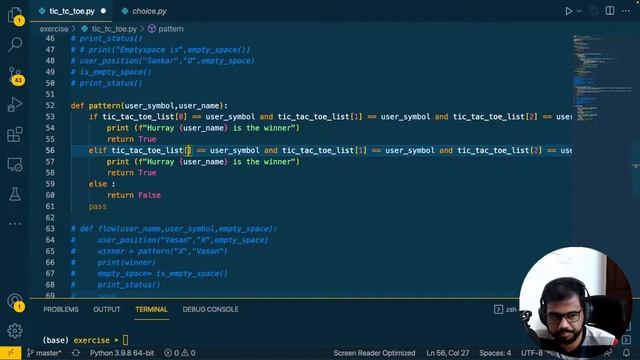The width and height of the screenshot is (640, 360).
Task: Go to line via Ln 56, Col 27
Action: (447, 353)
